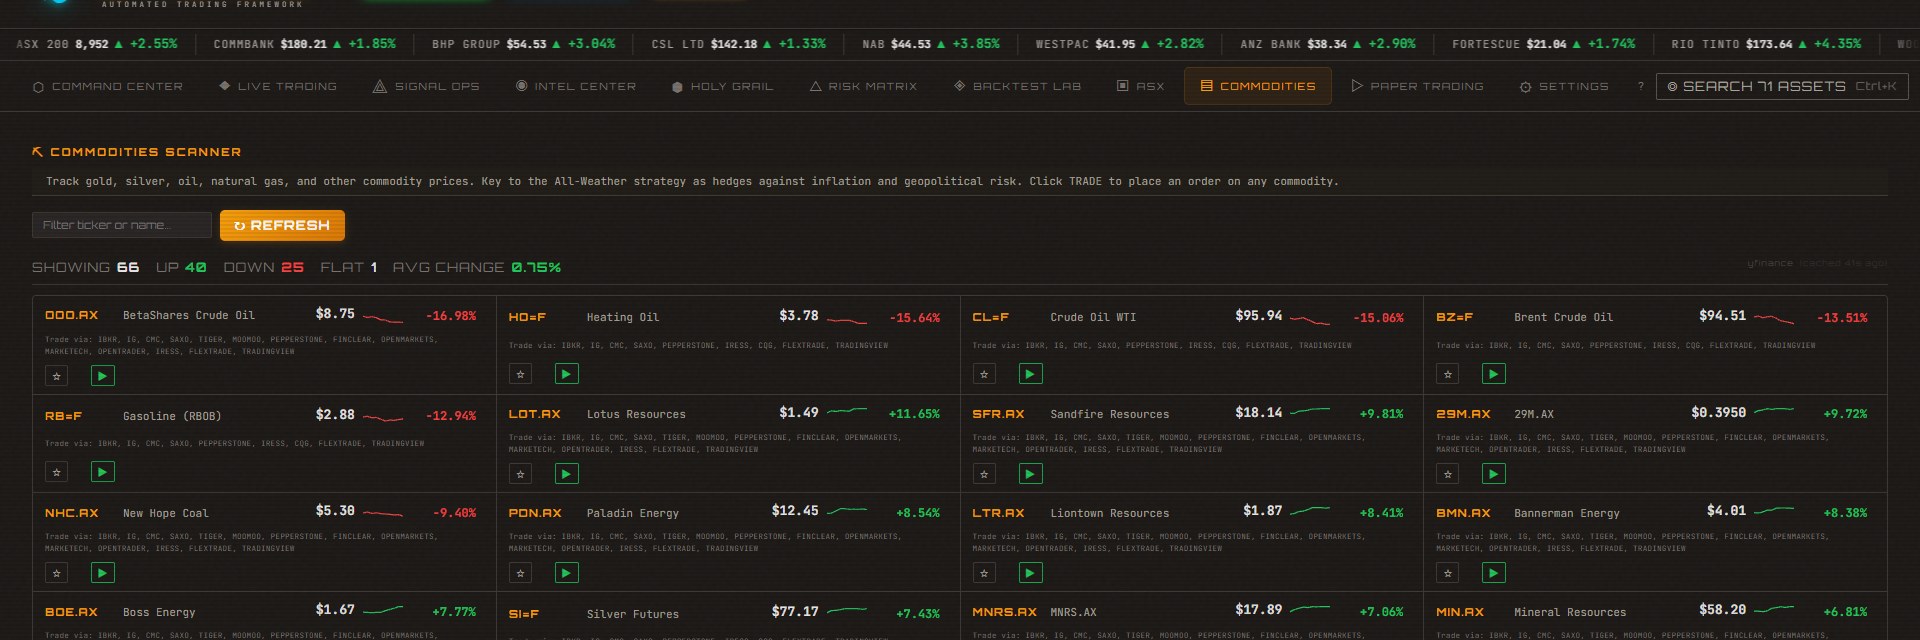
Task: Star the OOO.AX BetaShares Crude Oil card
Action: (57, 376)
